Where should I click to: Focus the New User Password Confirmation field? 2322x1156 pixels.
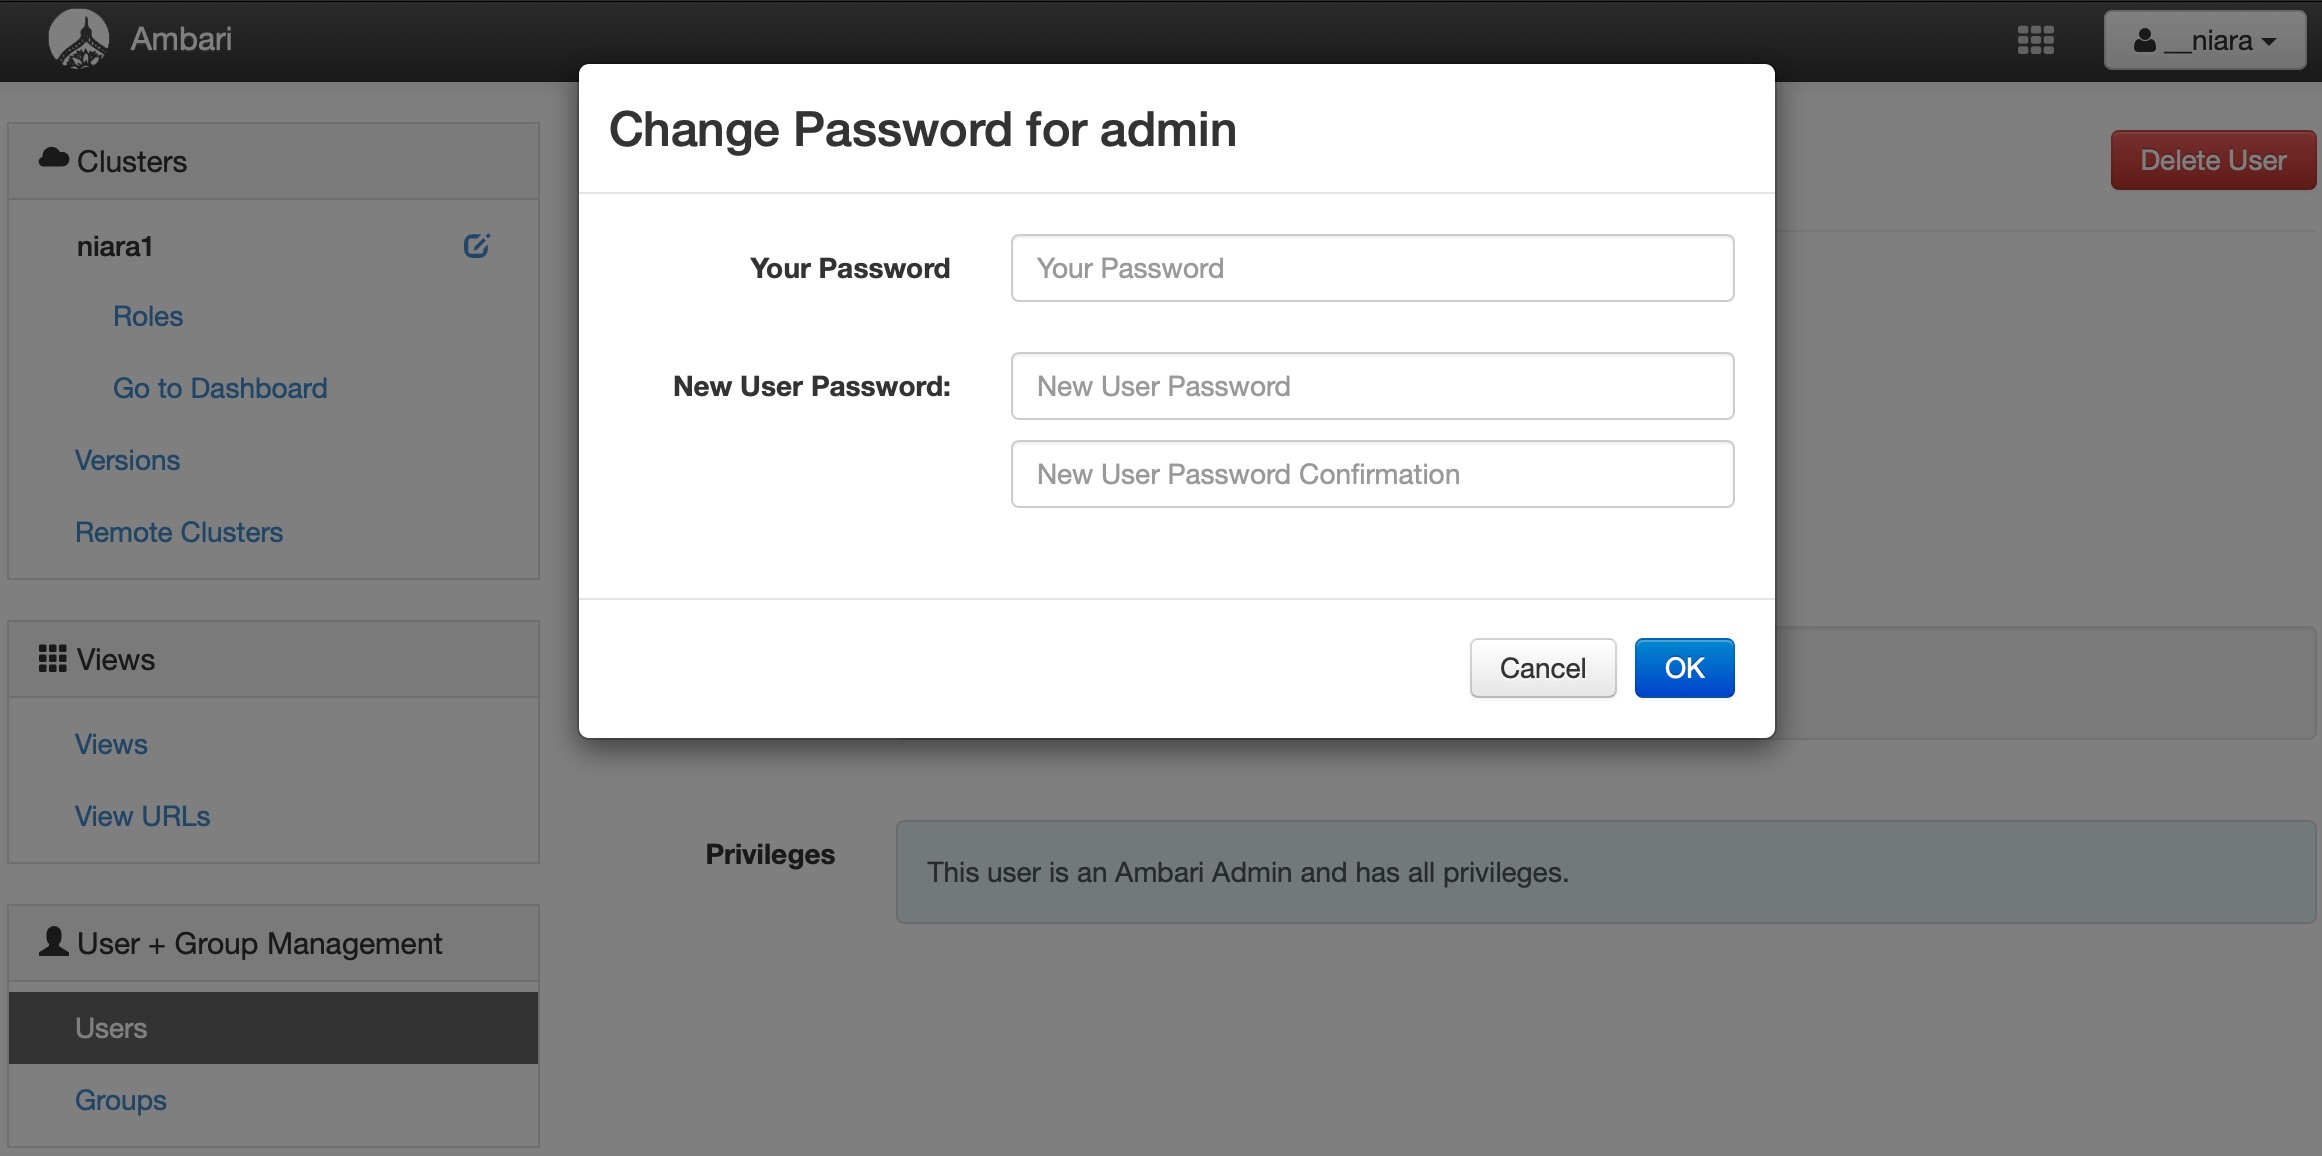1372,474
